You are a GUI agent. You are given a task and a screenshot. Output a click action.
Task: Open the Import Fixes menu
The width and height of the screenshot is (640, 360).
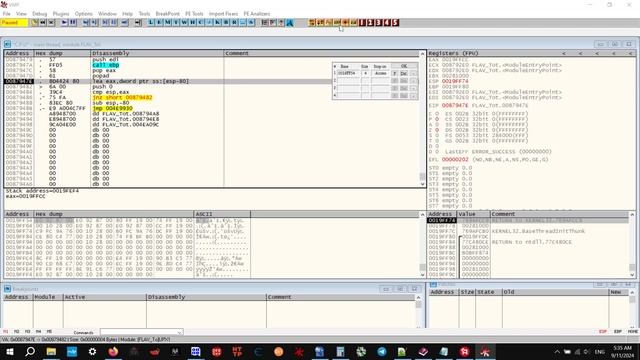coord(223,13)
